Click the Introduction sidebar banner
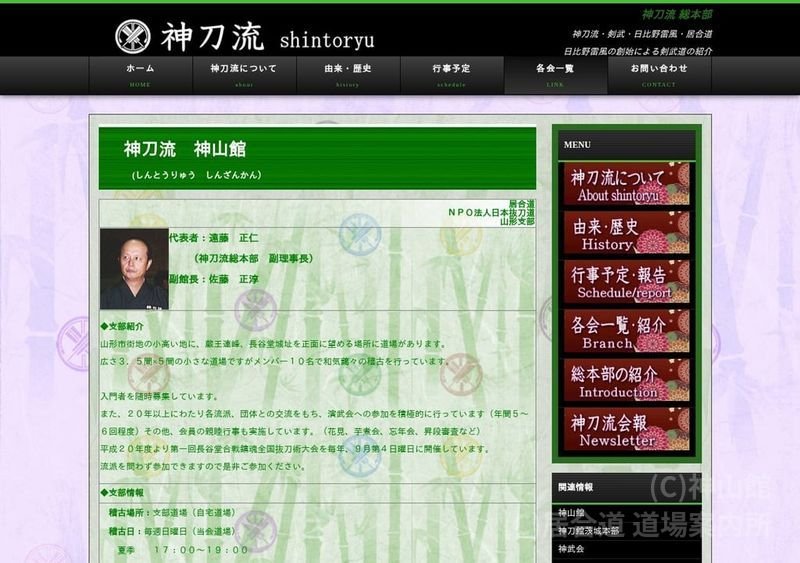The image size is (800, 563). tap(627, 380)
